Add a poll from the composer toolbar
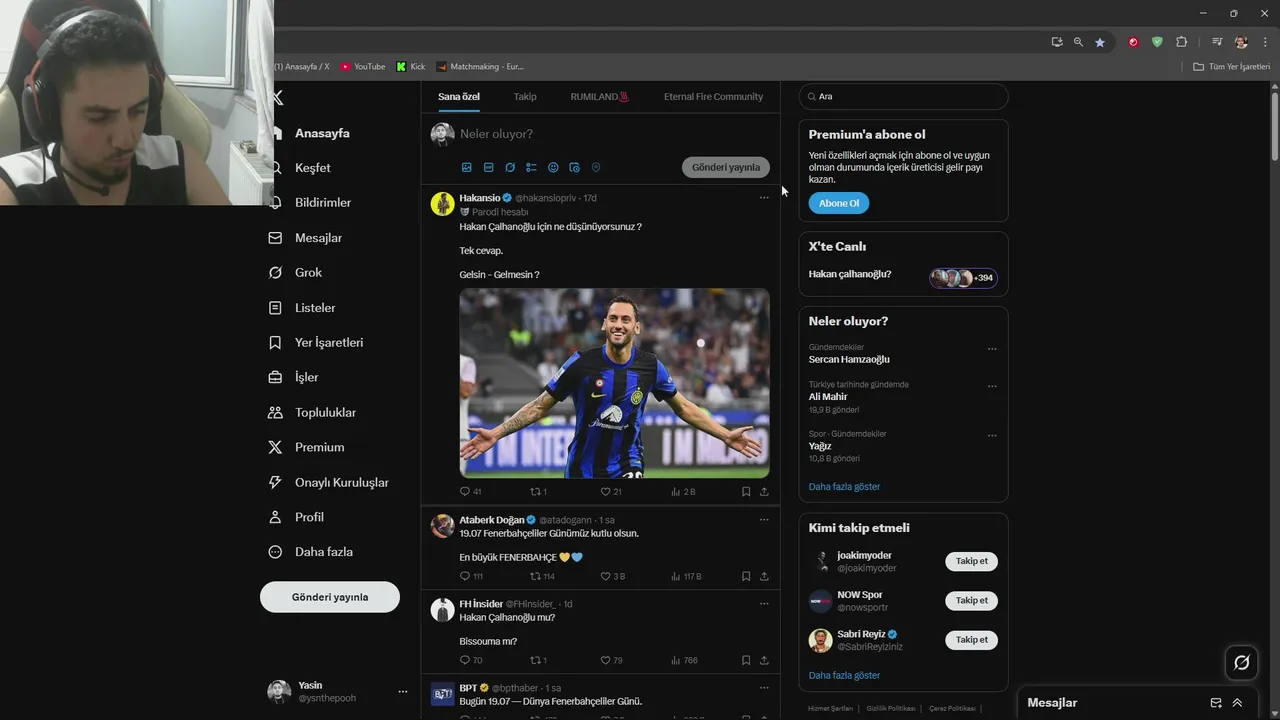The height and width of the screenshot is (720, 1280). point(531,167)
